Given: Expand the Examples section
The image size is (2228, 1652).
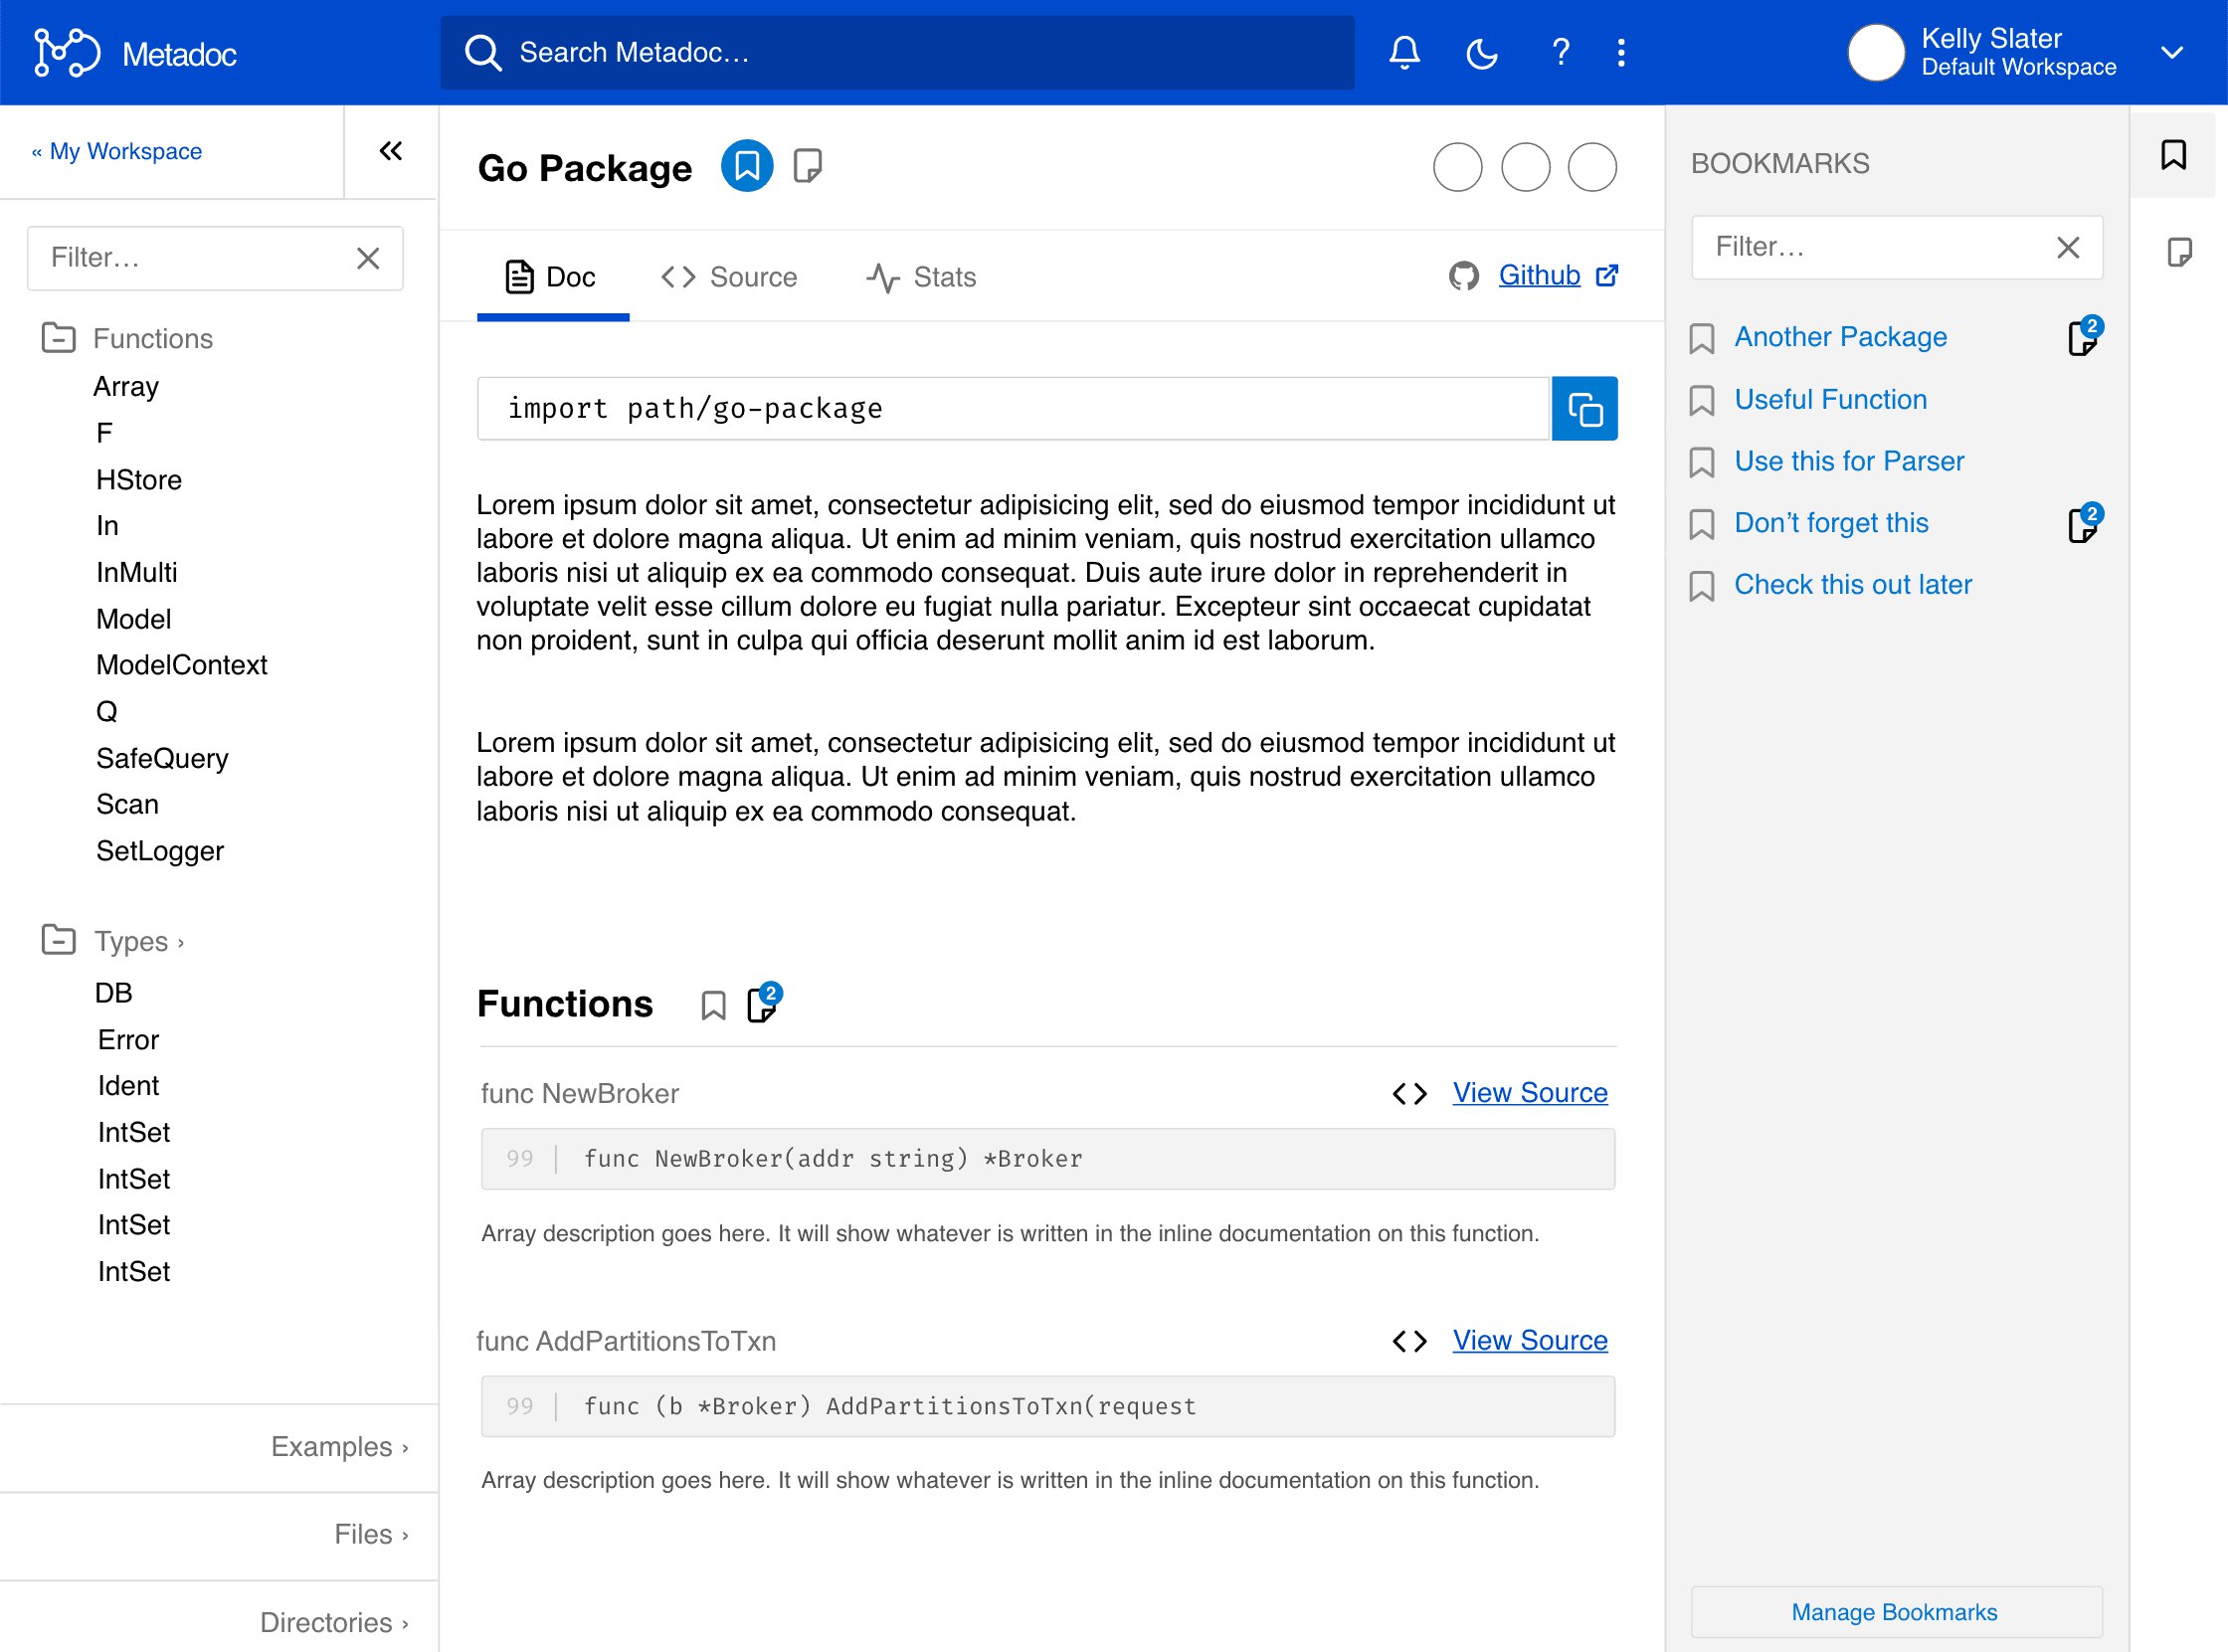Looking at the screenshot, I should click(x=339, y=1446).
